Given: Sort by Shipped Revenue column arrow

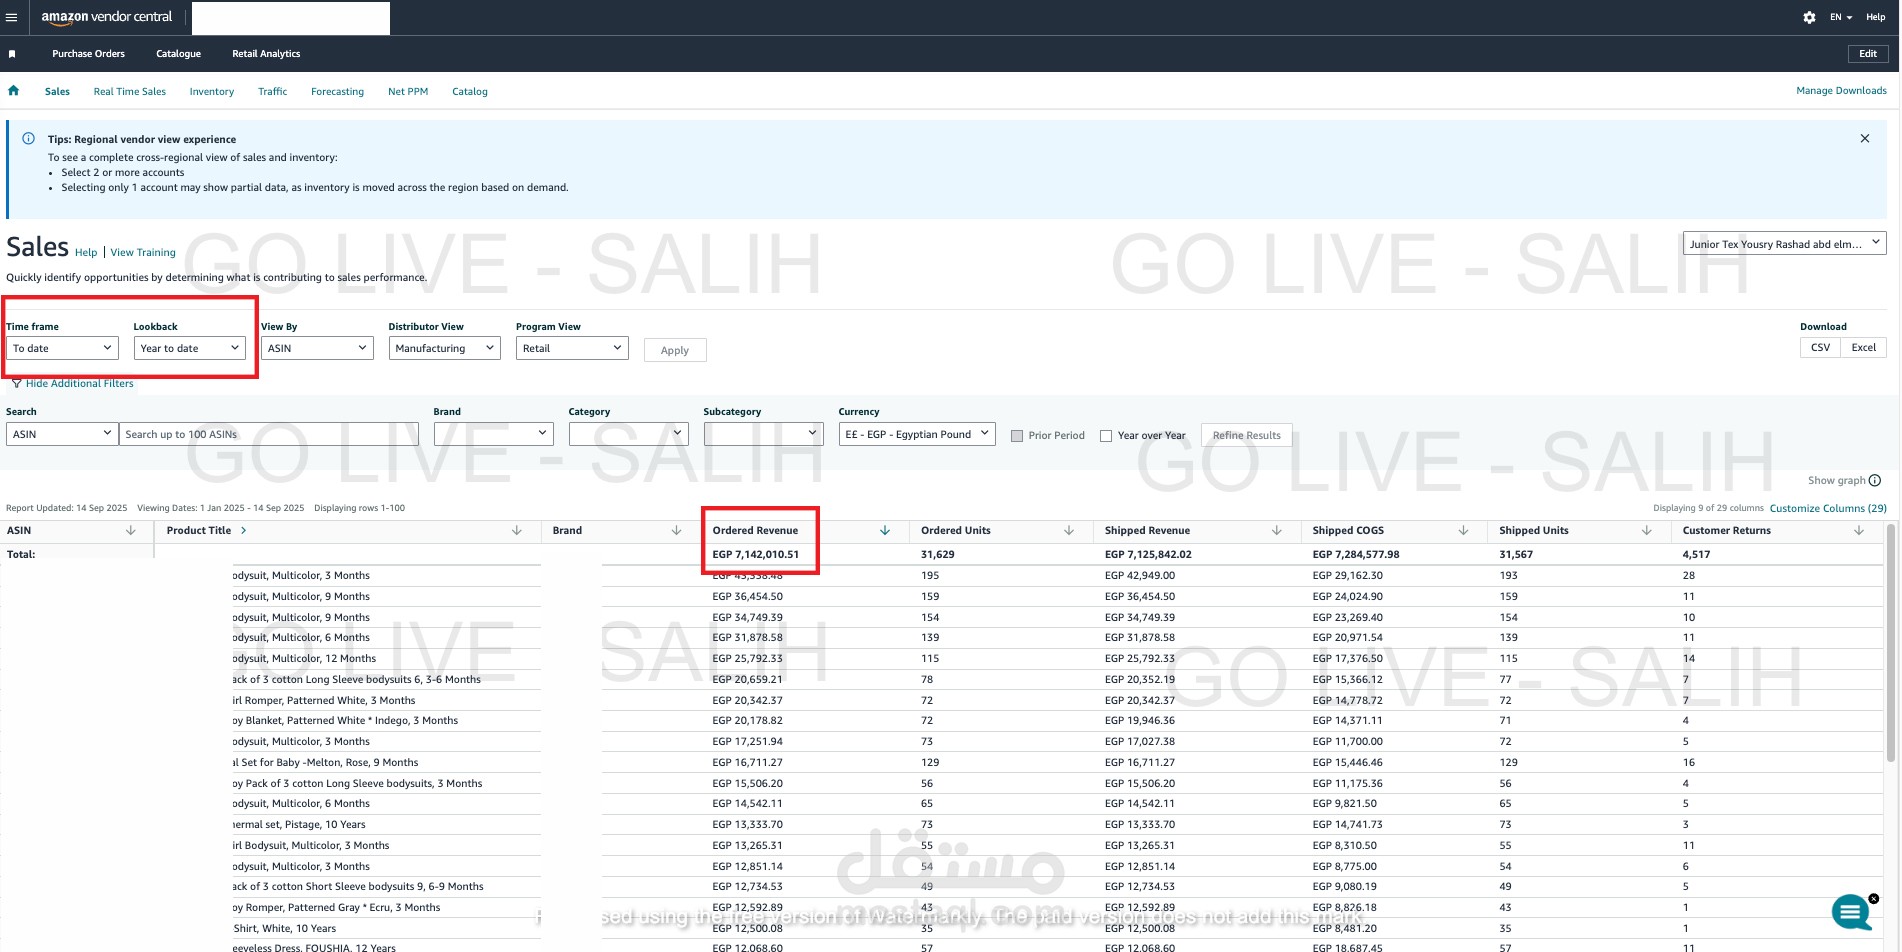Looking at the screenshot, I should click(x=1277, y=531).
